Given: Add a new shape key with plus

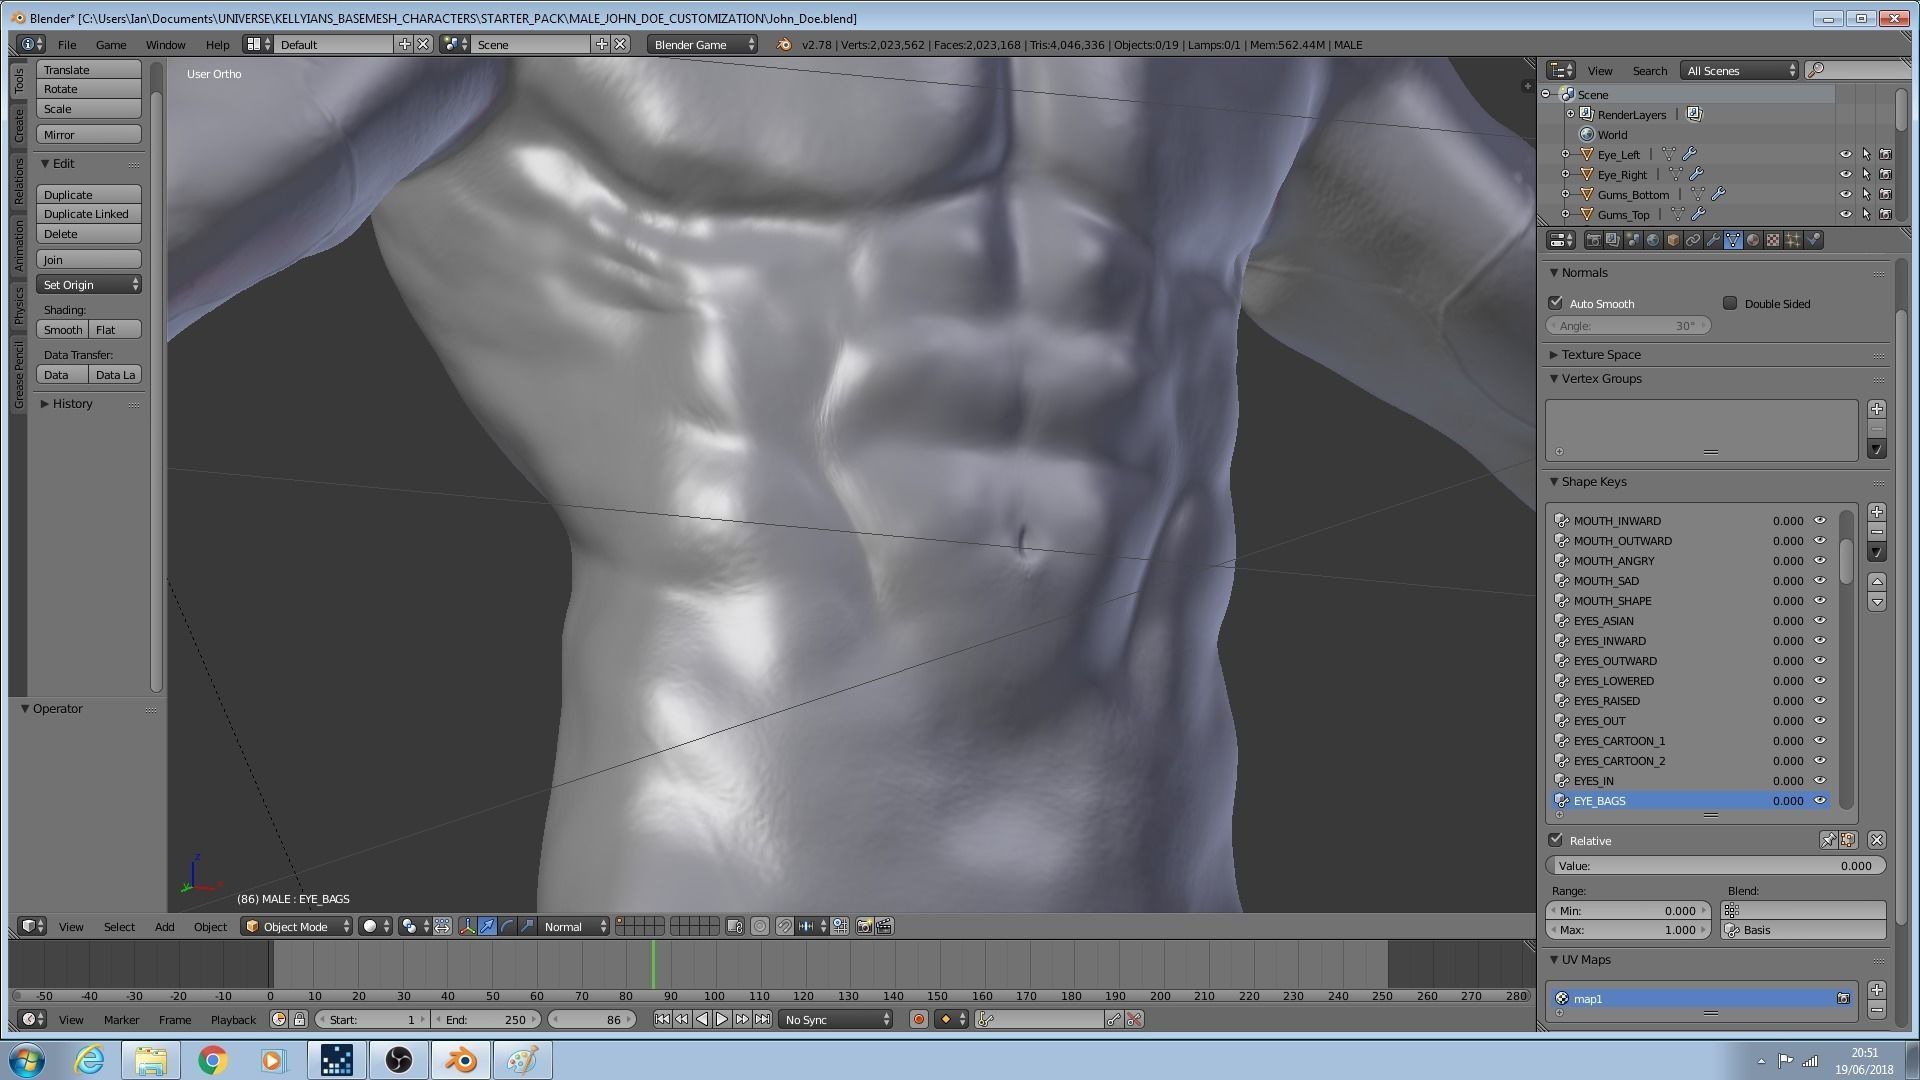Looking at the screenshot, I should click(x=1877, y=512).
